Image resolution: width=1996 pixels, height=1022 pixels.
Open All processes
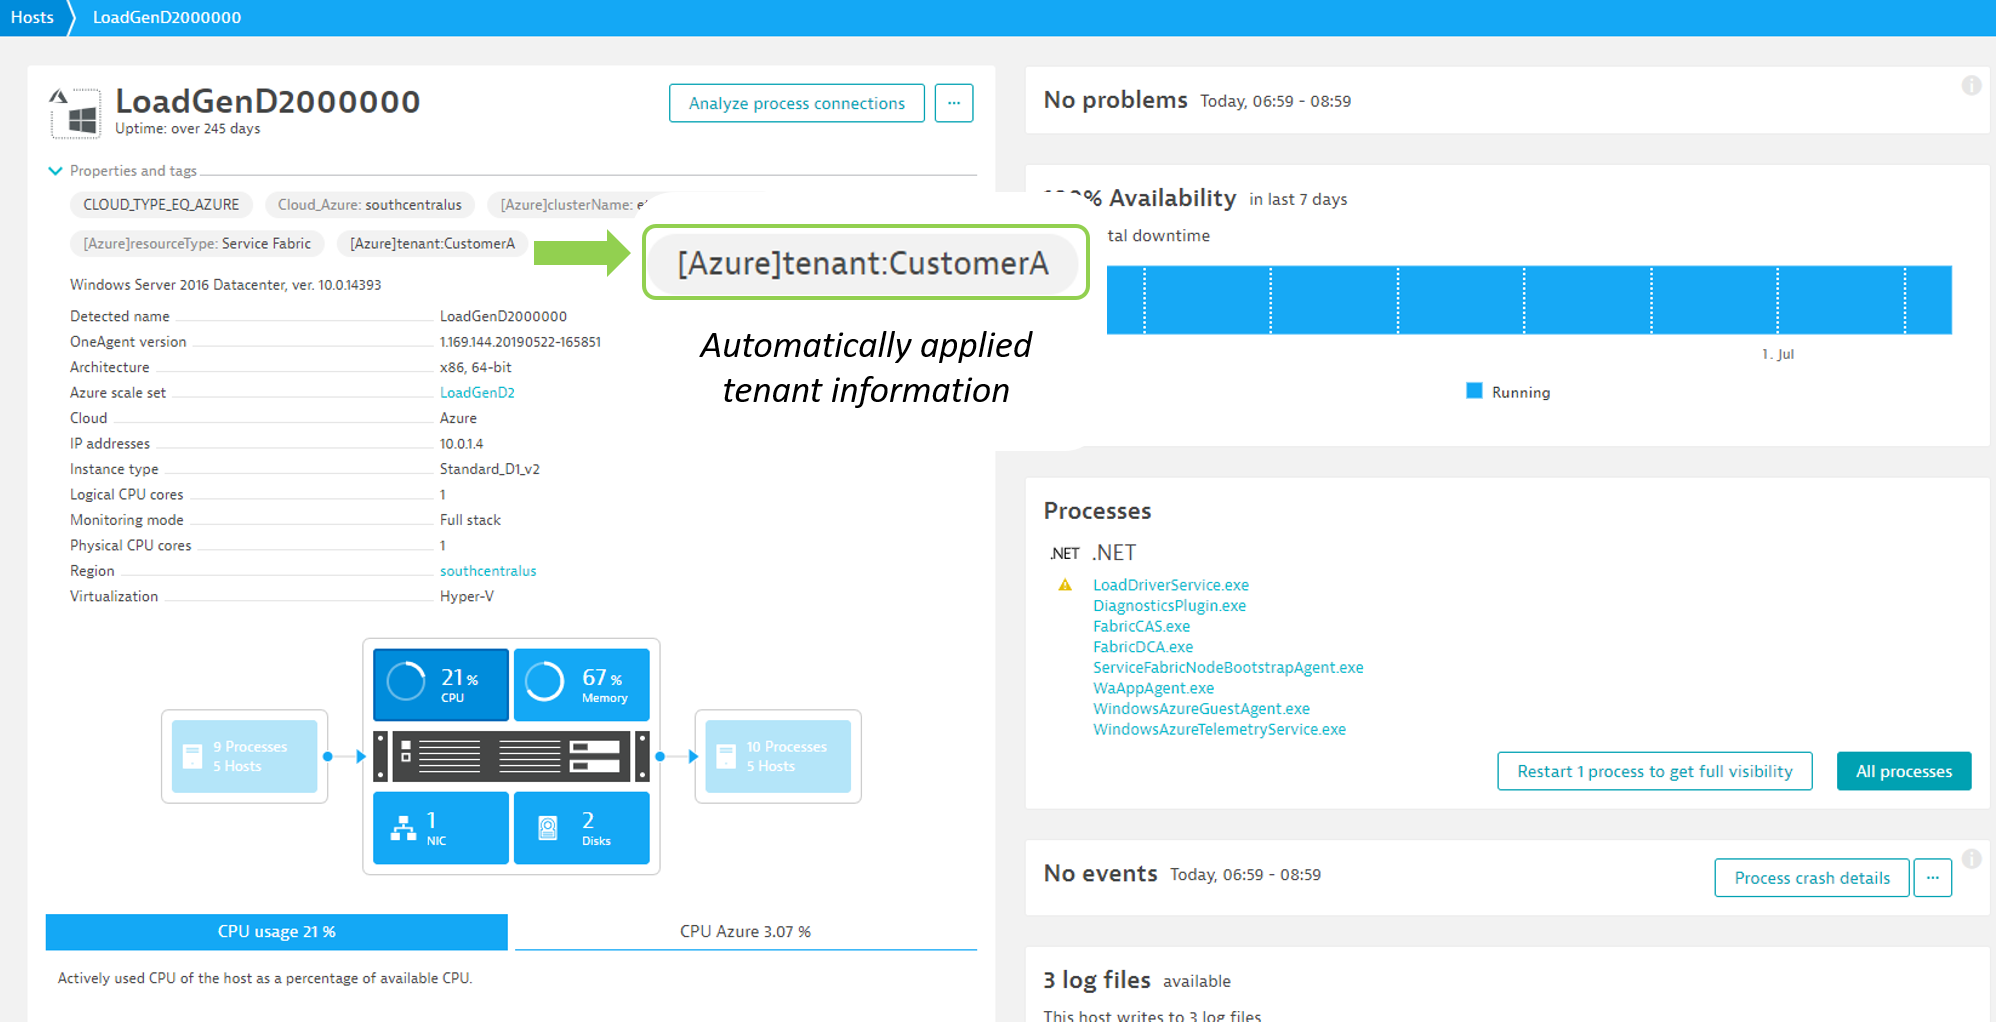(x=1904, y=771)
